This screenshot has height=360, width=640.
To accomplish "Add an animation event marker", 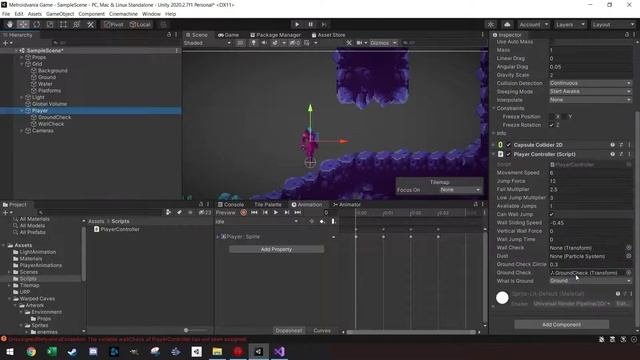I will 333,221.
